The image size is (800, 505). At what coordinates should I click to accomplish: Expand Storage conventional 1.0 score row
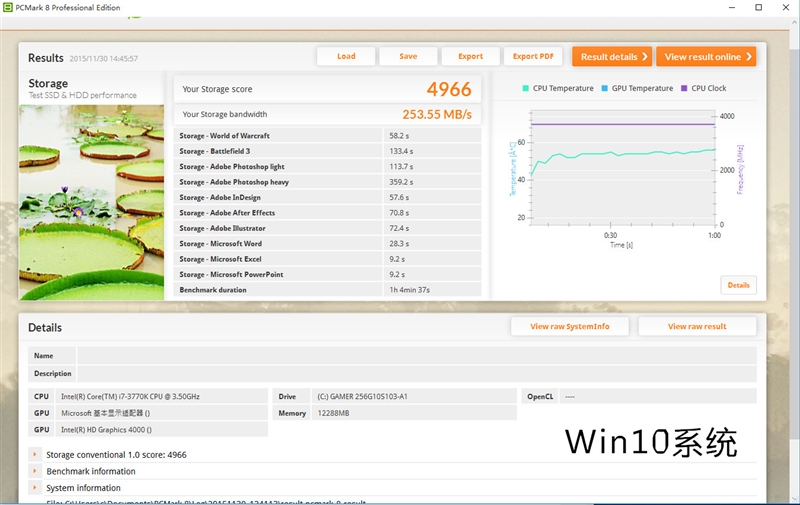[x=35, y=455]
